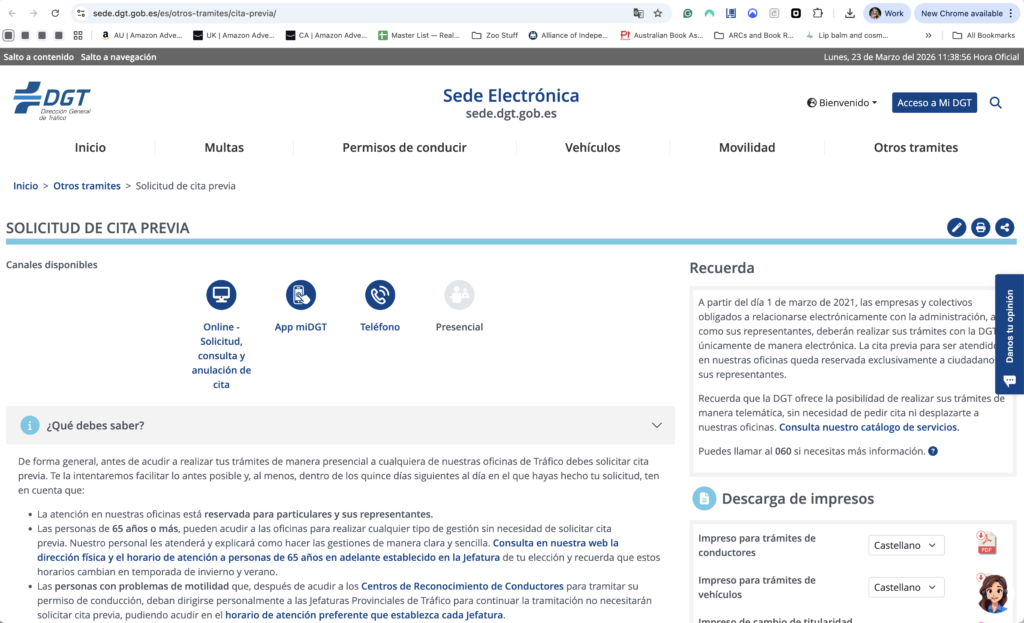Screen dimensions: 1024x623
Task: Go to Permisos de conducir menu
Action: [404, 147]
